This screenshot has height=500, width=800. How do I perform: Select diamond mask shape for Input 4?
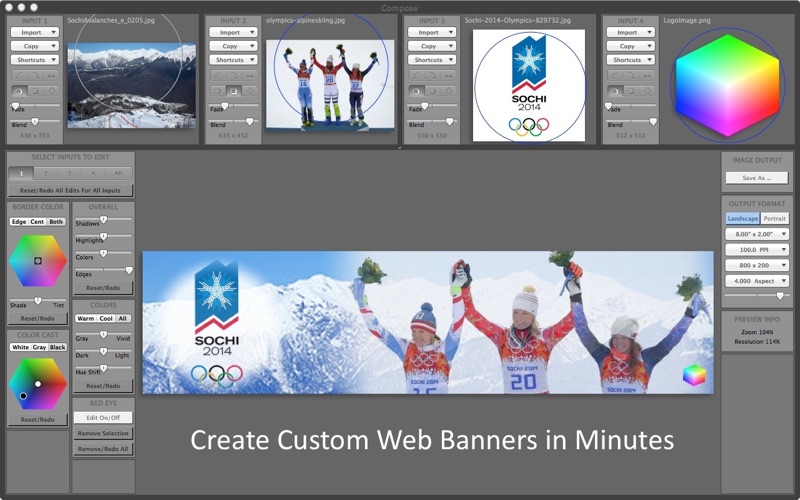pyautogui.click(x=647, y=91)
